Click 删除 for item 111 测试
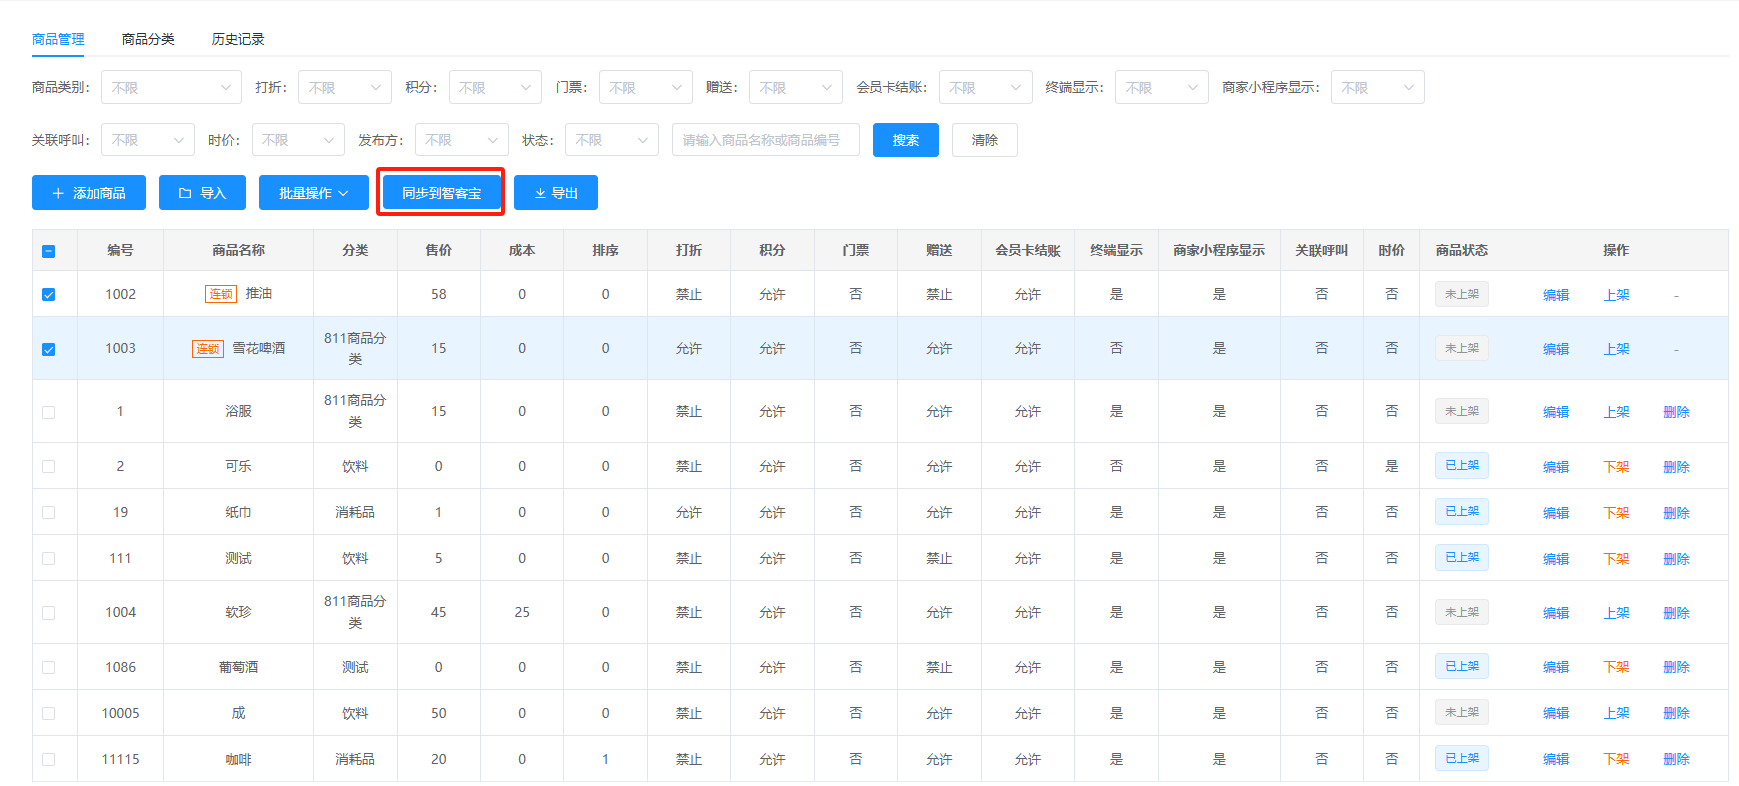 click(x=1676, y=559)
